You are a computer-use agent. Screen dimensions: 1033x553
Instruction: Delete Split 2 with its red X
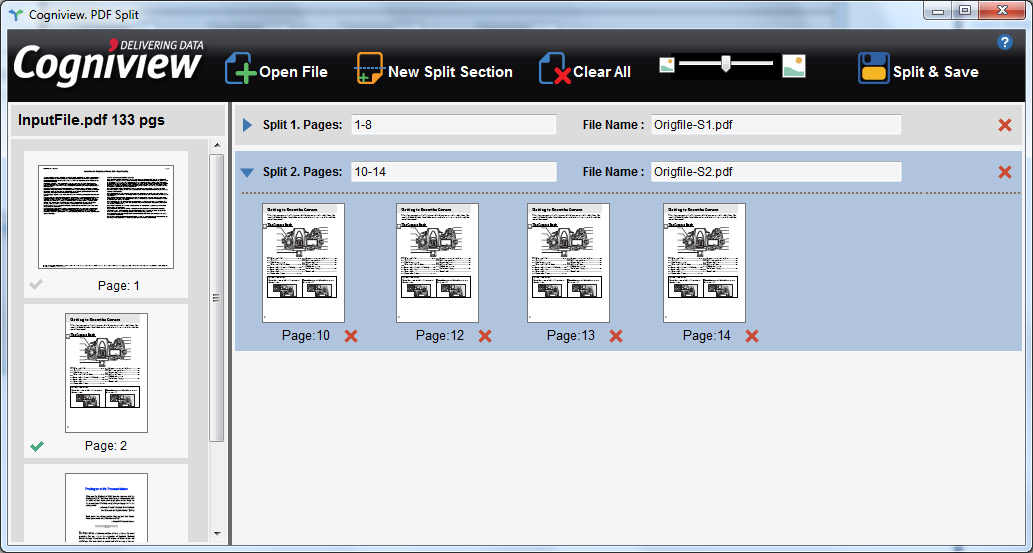[x=1005, y=172]
